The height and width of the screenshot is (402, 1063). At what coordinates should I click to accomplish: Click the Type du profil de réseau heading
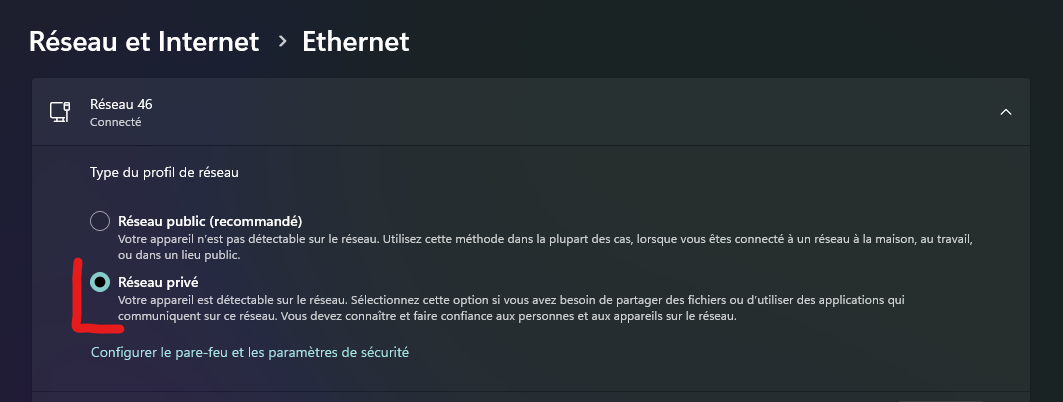(x=164, y=173)
